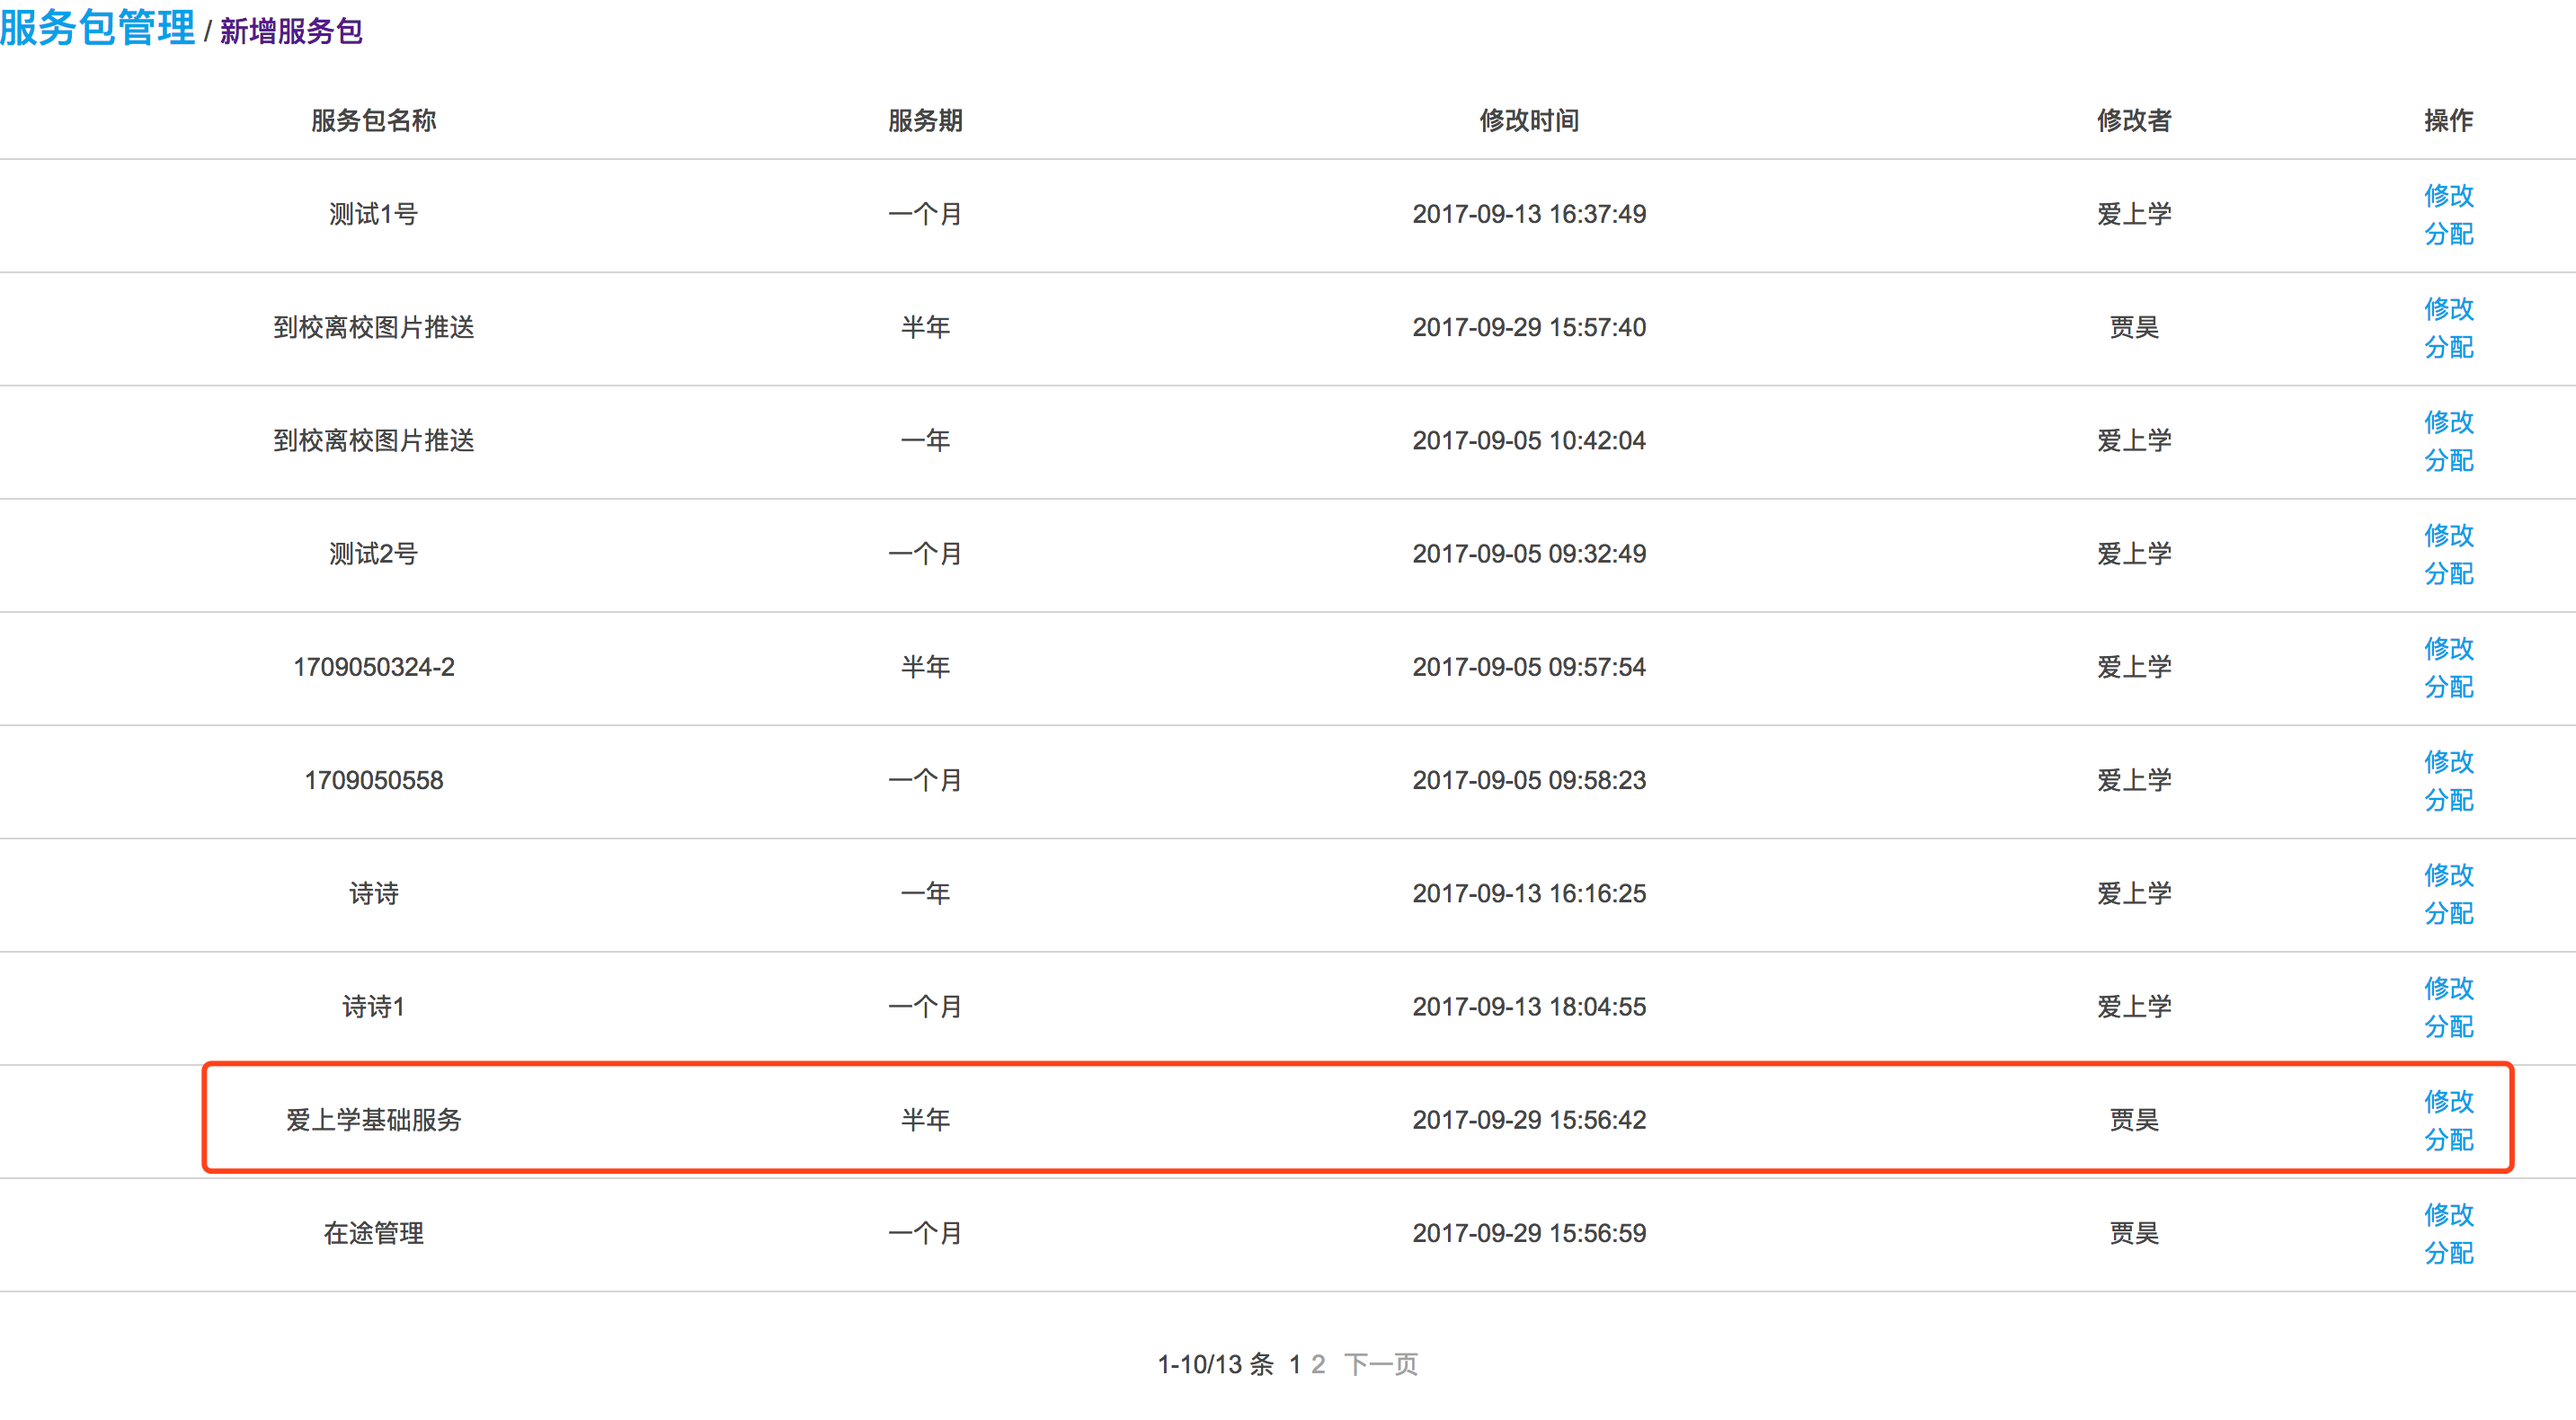Open the 服务包管理 breadcrumb link
2576x1420 pixels.
pyautogui.click(x=97, y=28)
